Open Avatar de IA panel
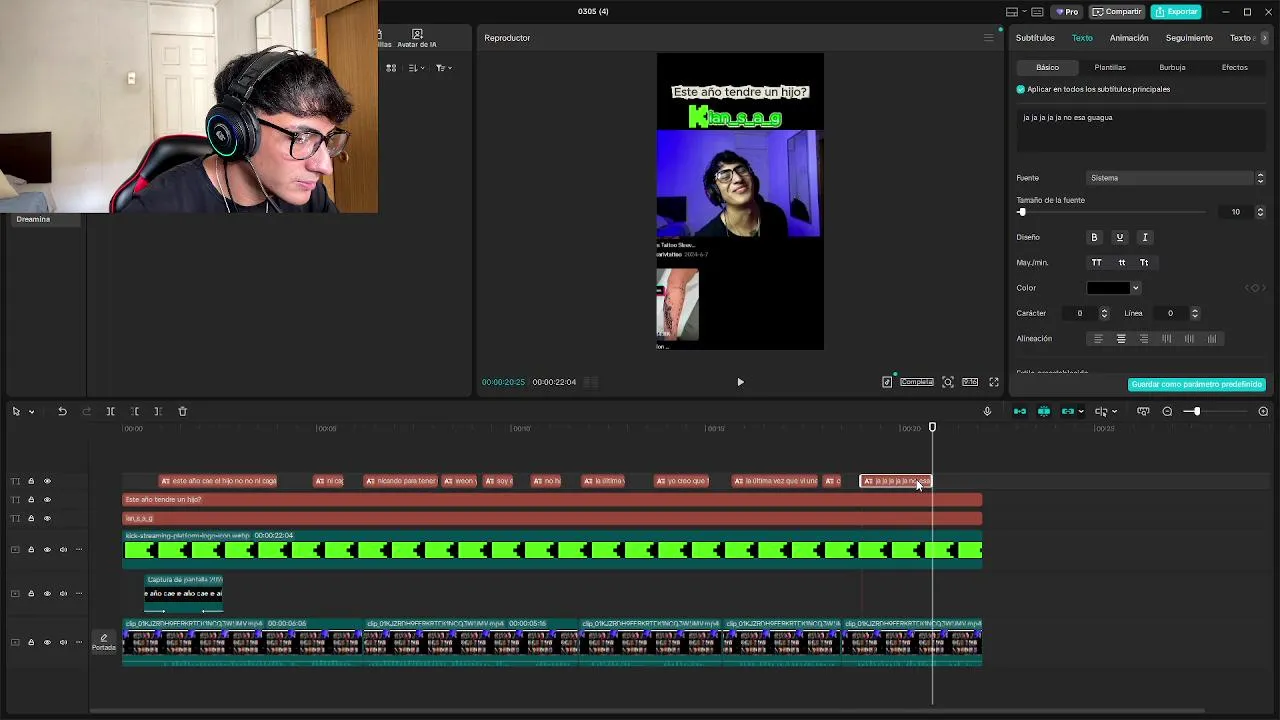Screen dimensions: 1280x720 (417, 39)
